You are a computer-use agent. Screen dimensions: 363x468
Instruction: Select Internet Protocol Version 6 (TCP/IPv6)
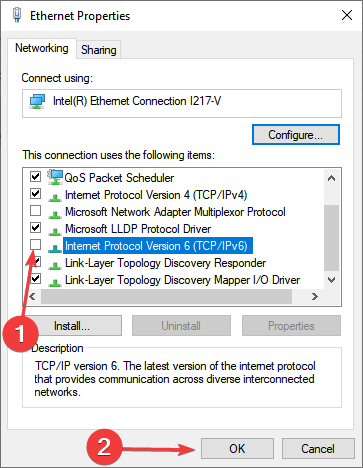pyautogui.click(x=158, y=246)
